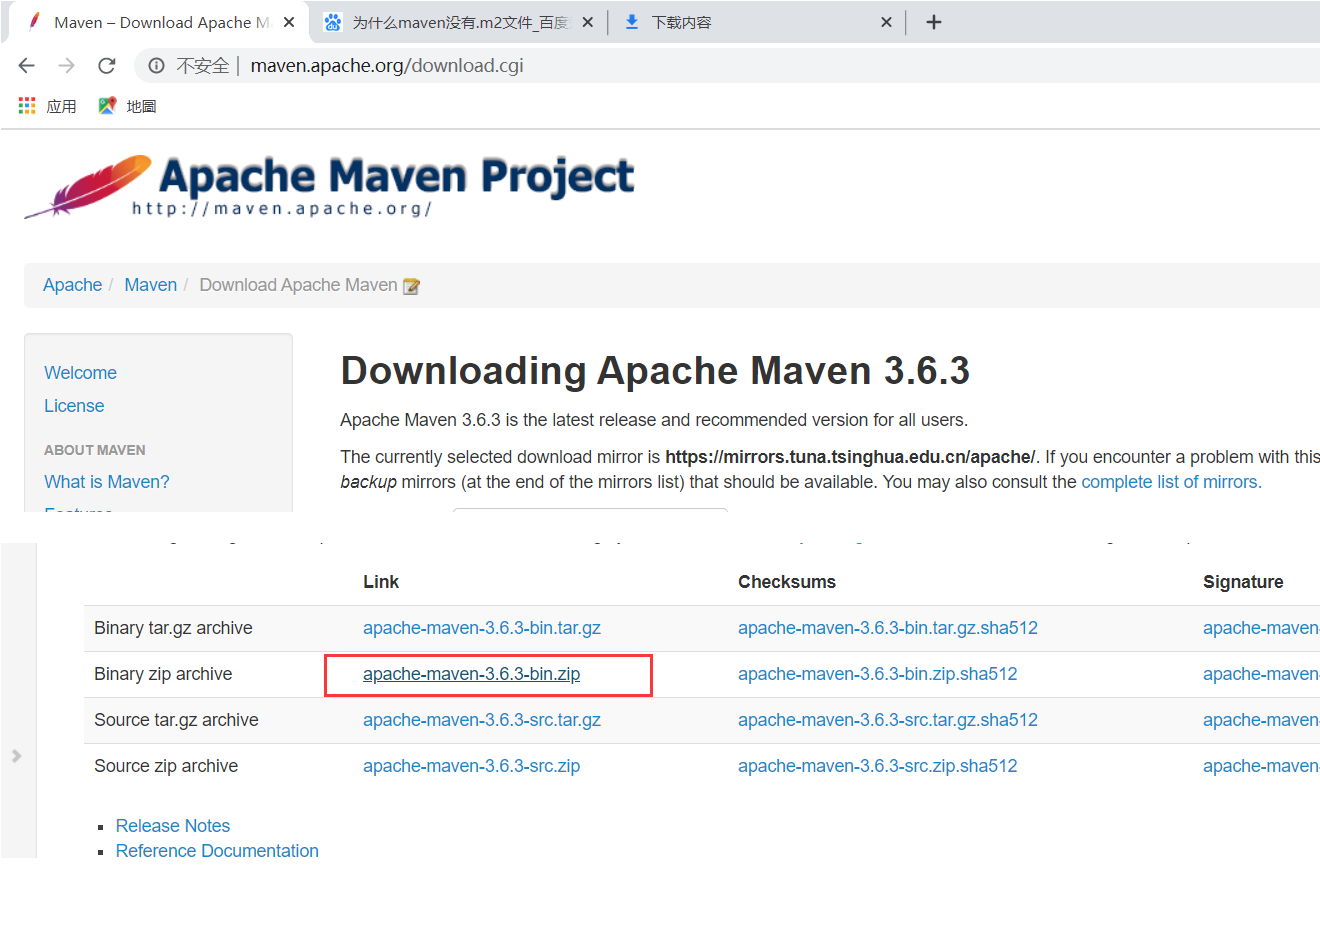Go forward with the browser arrow
Viewport: 1320px width, 937px height.
click(67, 66)
